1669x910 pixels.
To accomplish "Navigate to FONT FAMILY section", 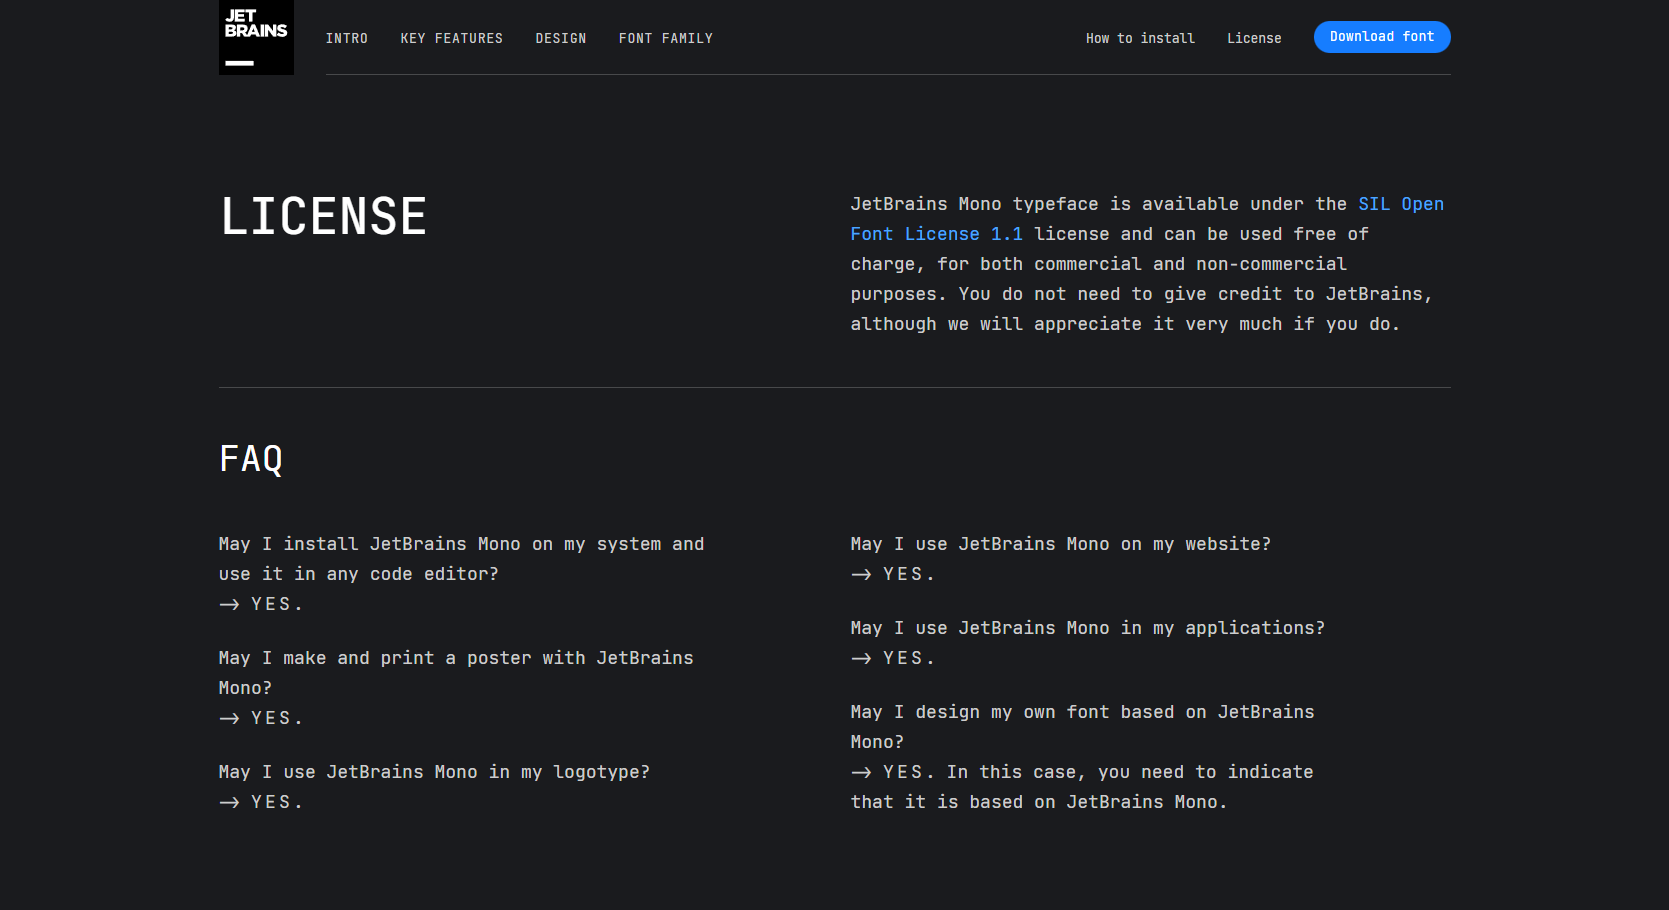I will pos(666,38).
